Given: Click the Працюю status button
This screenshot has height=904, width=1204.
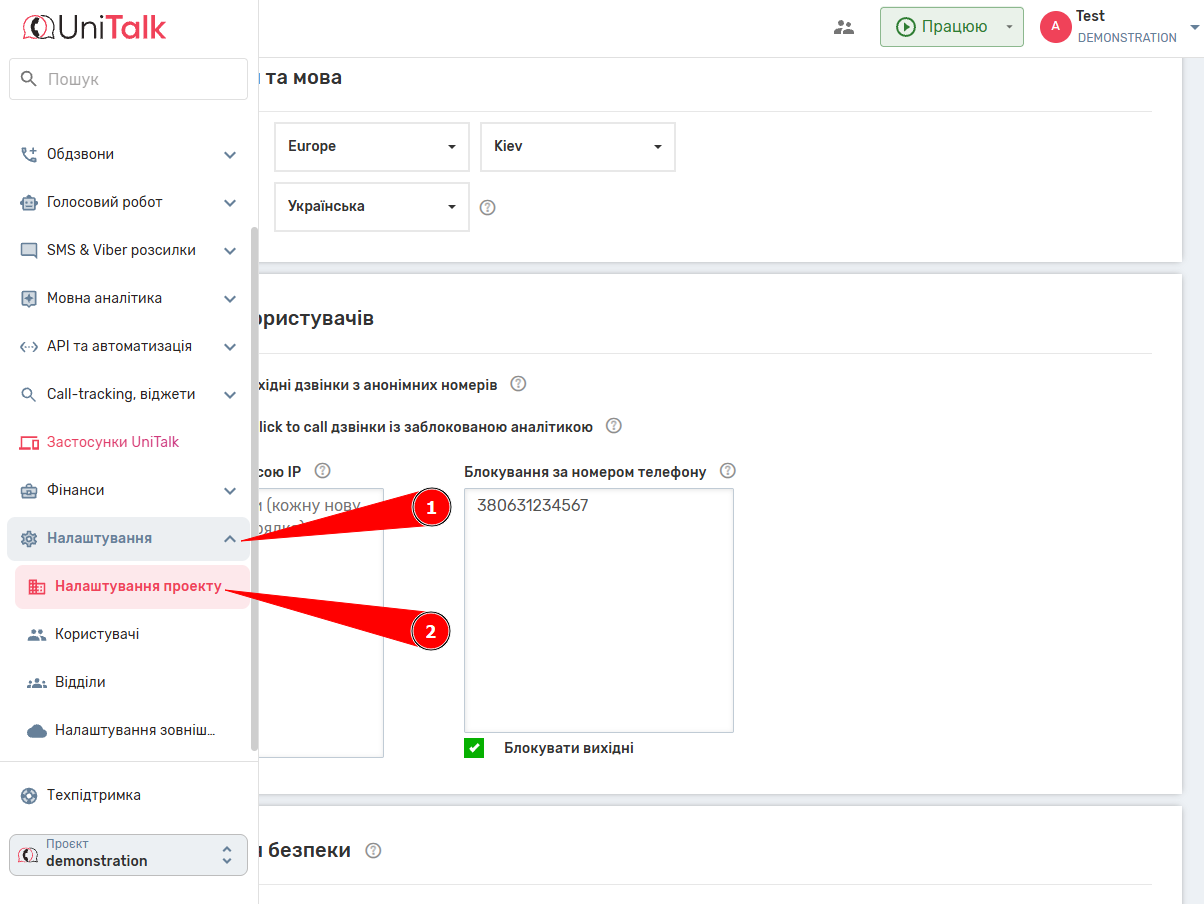Looking at the screenshot, I should pyautogui.click(x=941, y=27).
